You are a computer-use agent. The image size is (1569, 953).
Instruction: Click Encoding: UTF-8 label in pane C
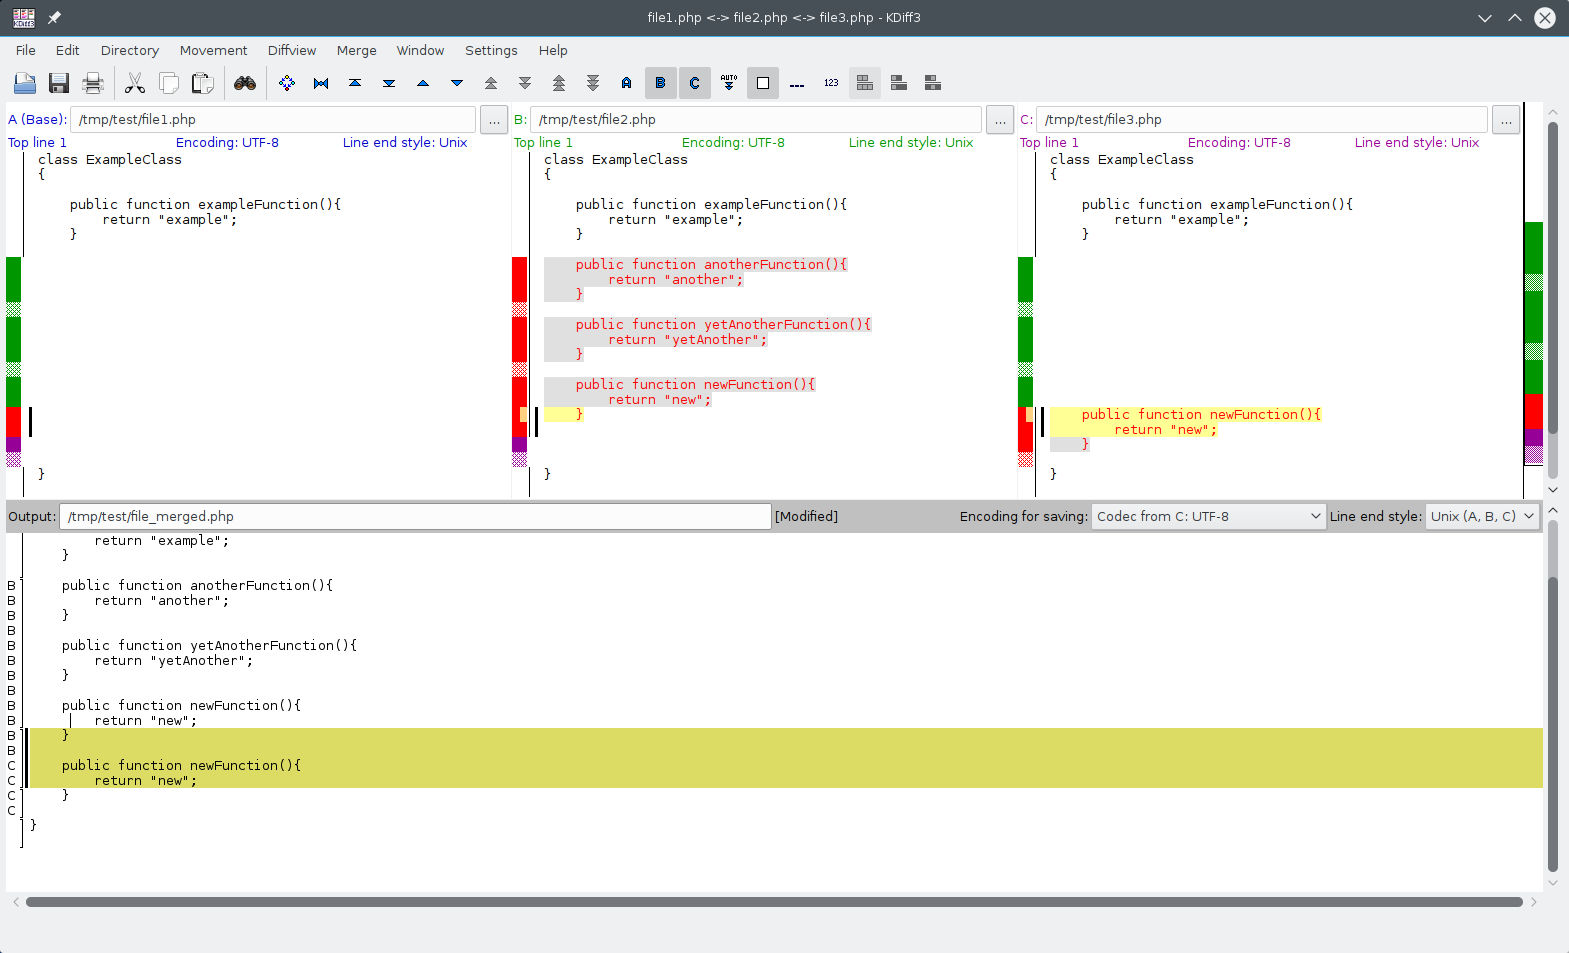tap(1239, 143)
